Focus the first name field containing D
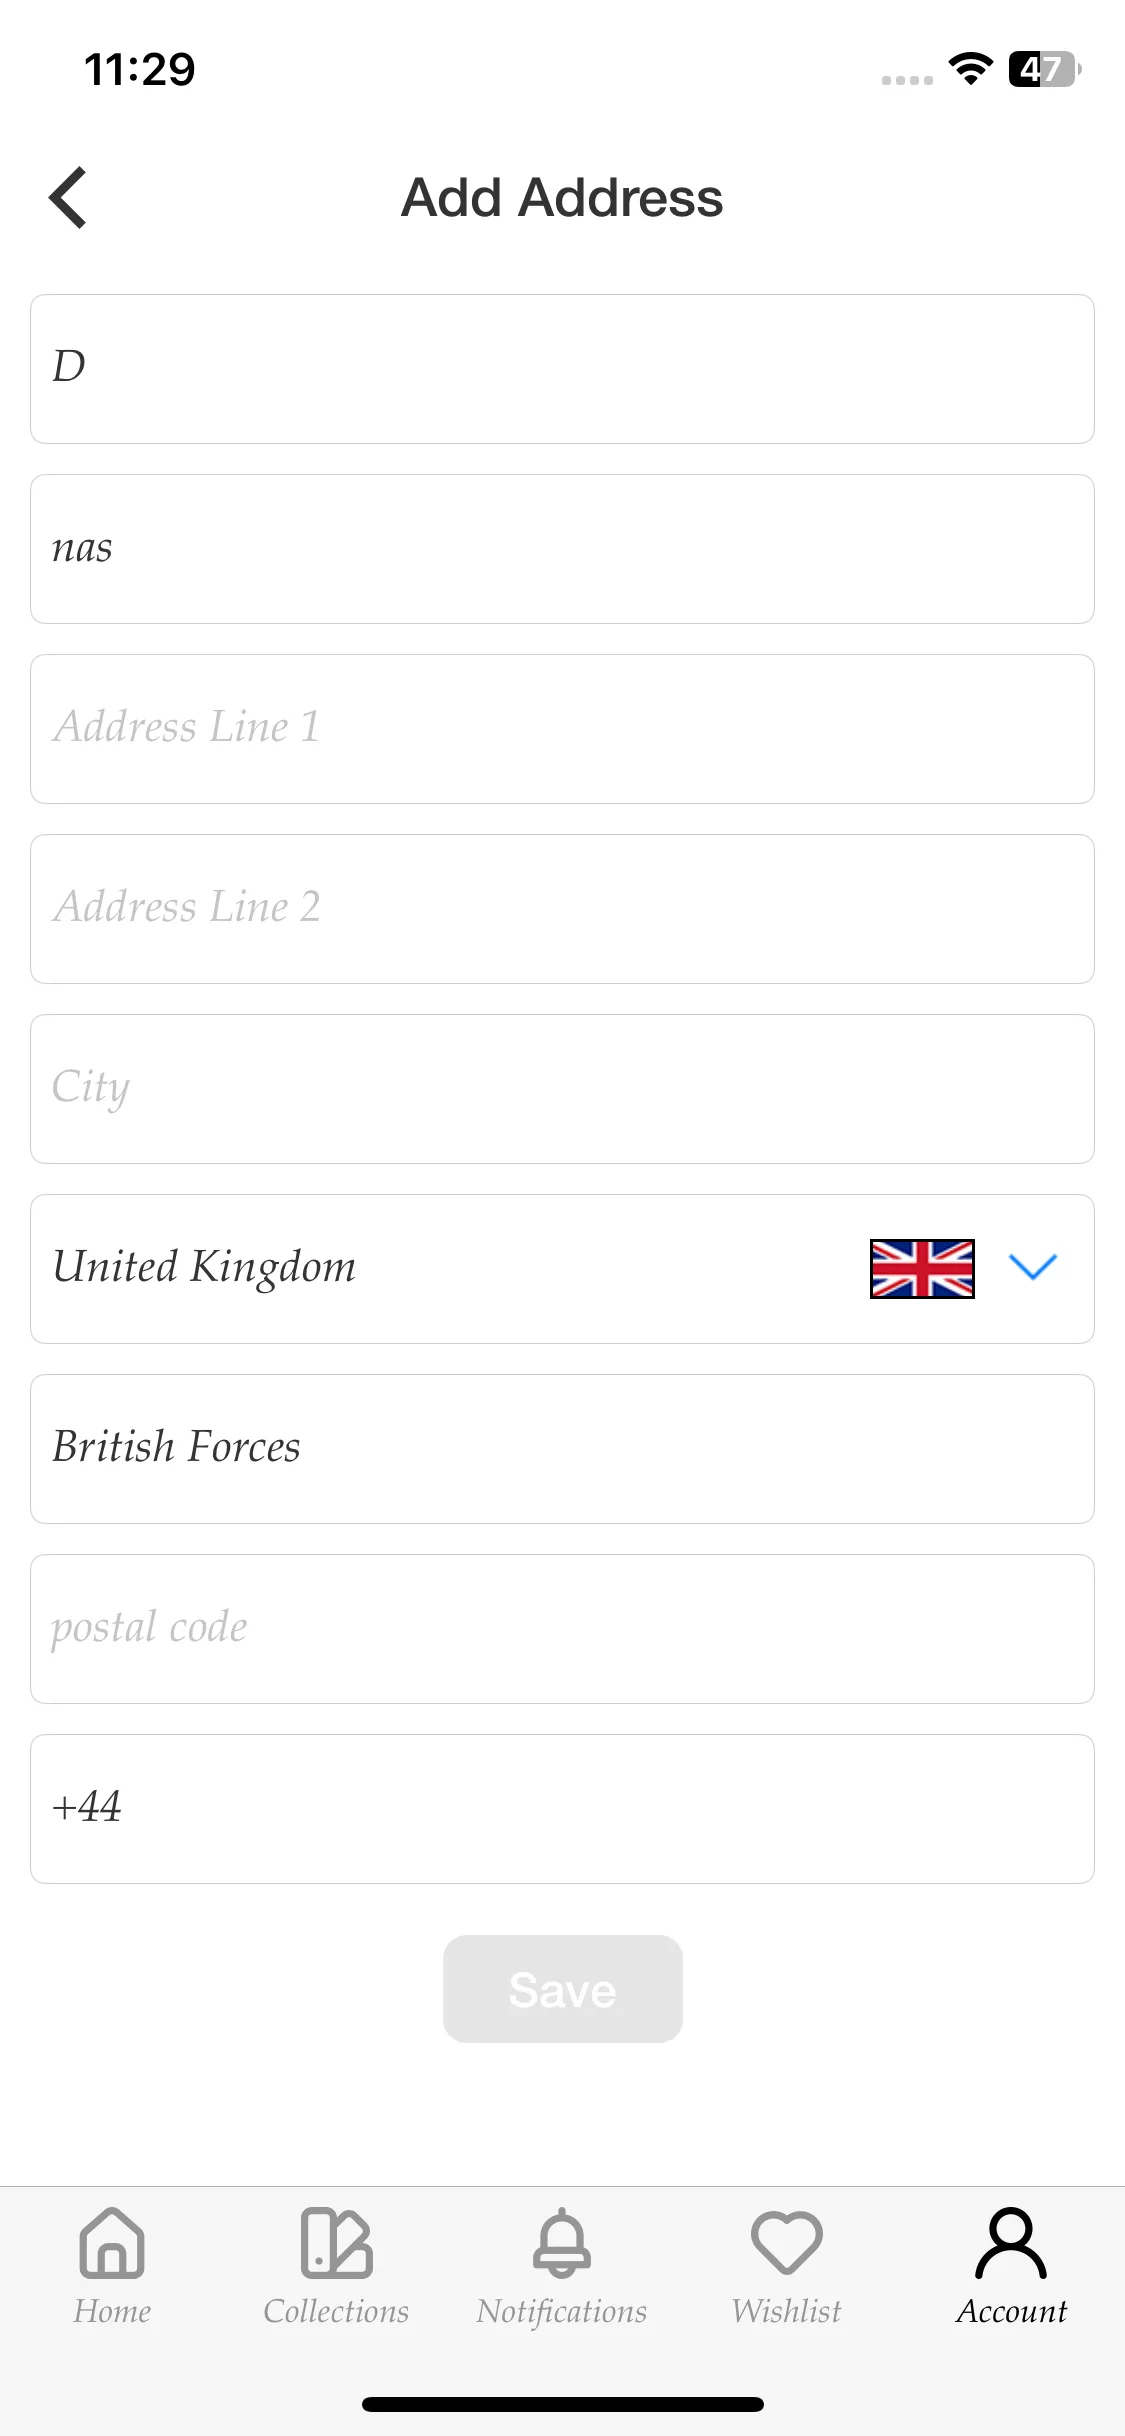The width and height of the screenshot is (1125, 2436). pos(562,369)
